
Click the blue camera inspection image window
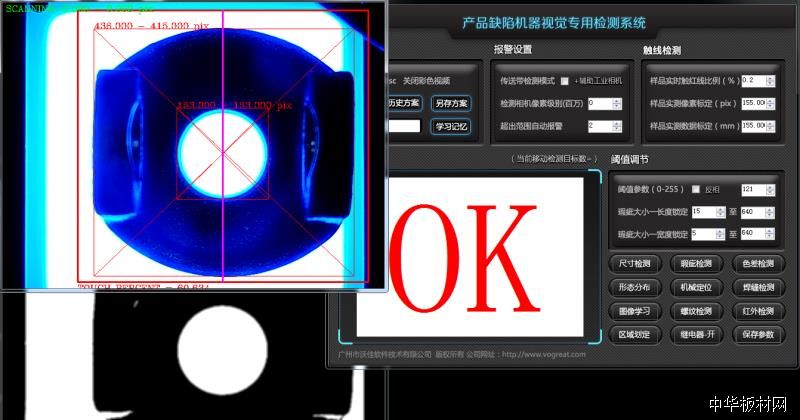(x=193, y=145)
